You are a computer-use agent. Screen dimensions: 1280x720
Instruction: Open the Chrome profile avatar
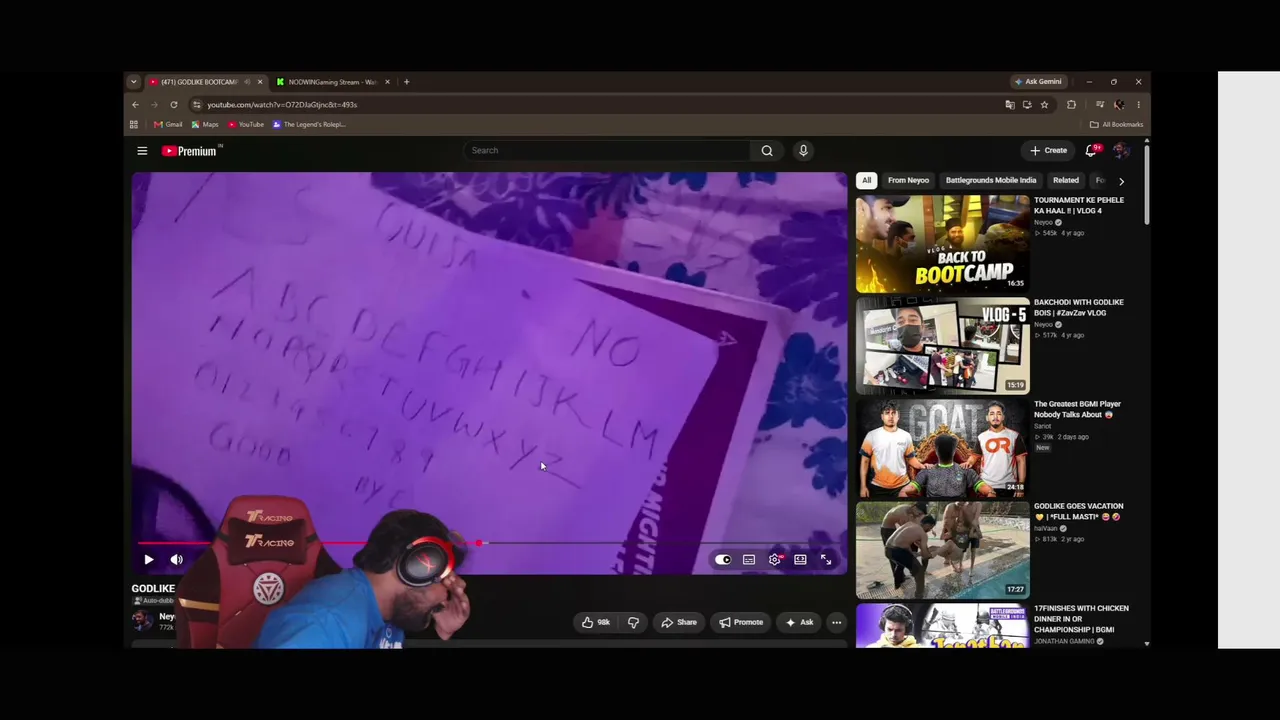pyautogui.click(x=1119, y=104)
